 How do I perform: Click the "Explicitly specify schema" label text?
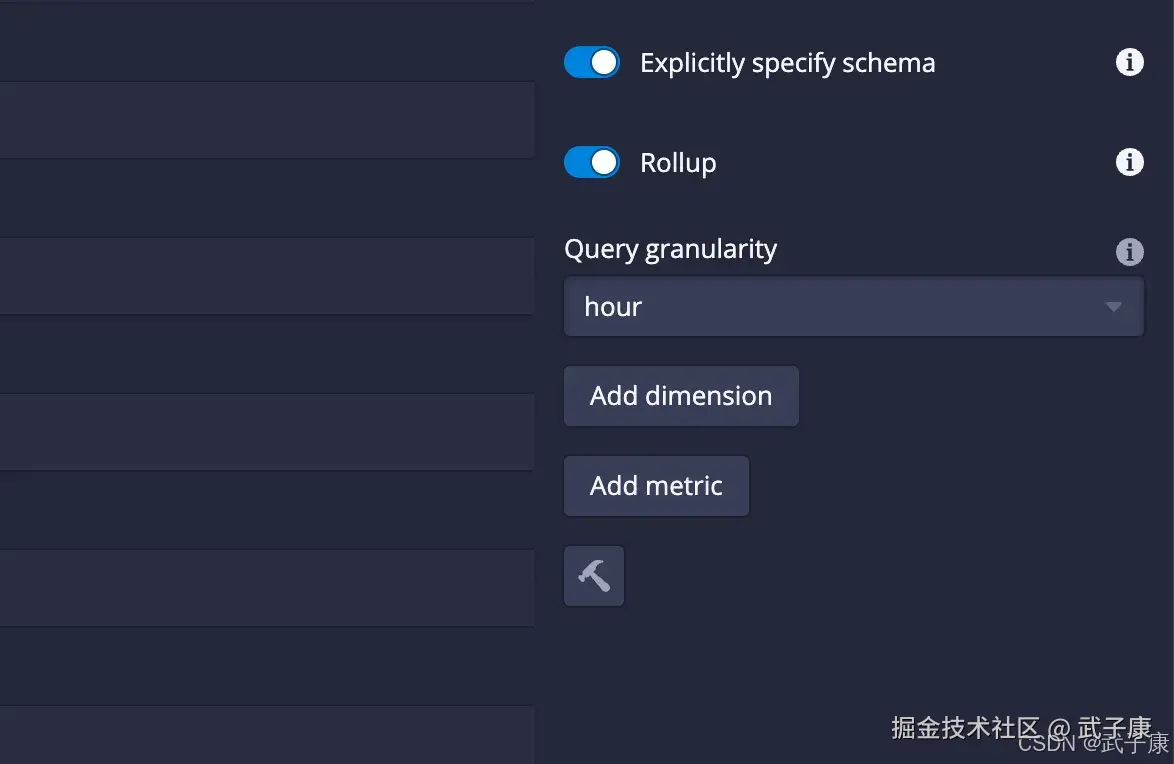[x=787, y=63]
